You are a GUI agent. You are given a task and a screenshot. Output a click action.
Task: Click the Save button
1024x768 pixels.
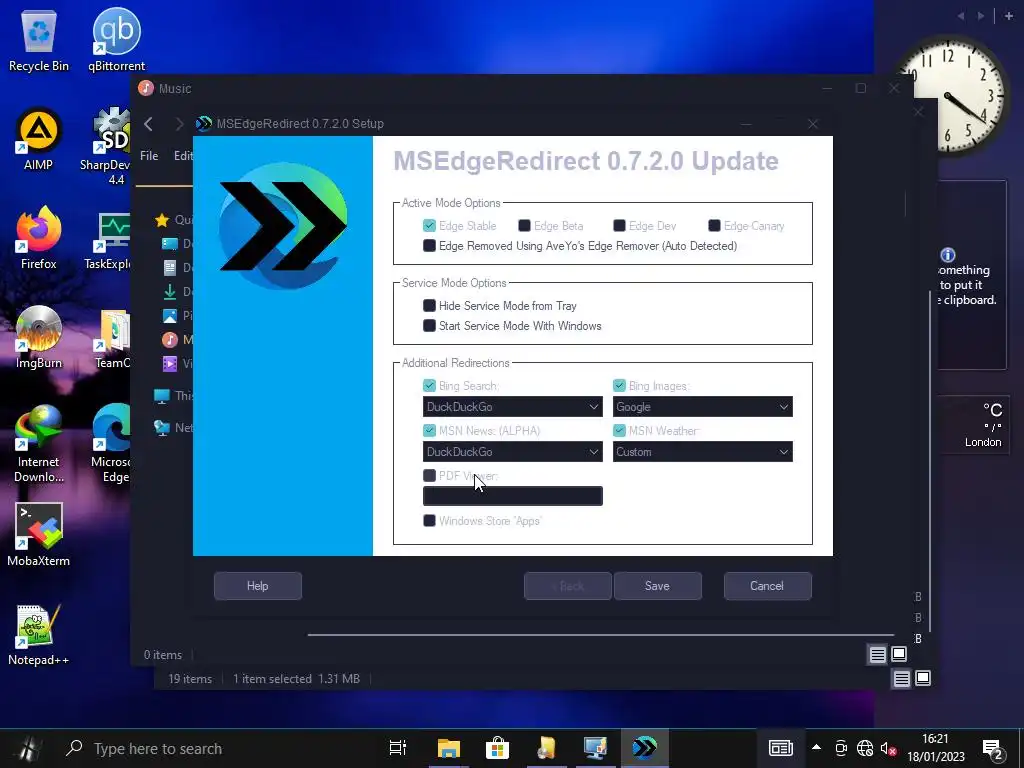coord(658,586)
